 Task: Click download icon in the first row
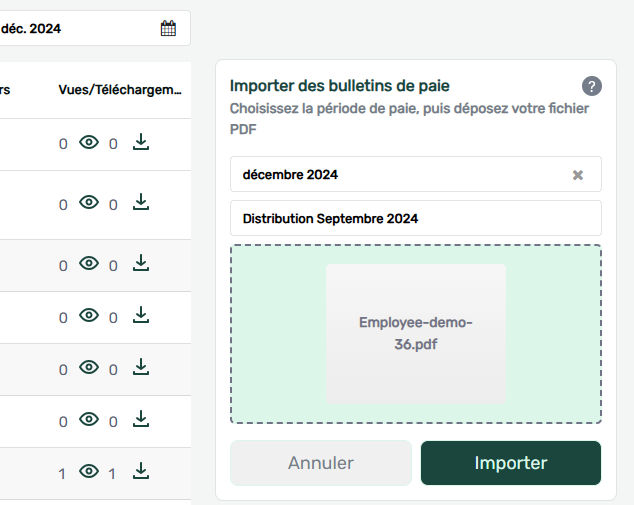[141, 143]
